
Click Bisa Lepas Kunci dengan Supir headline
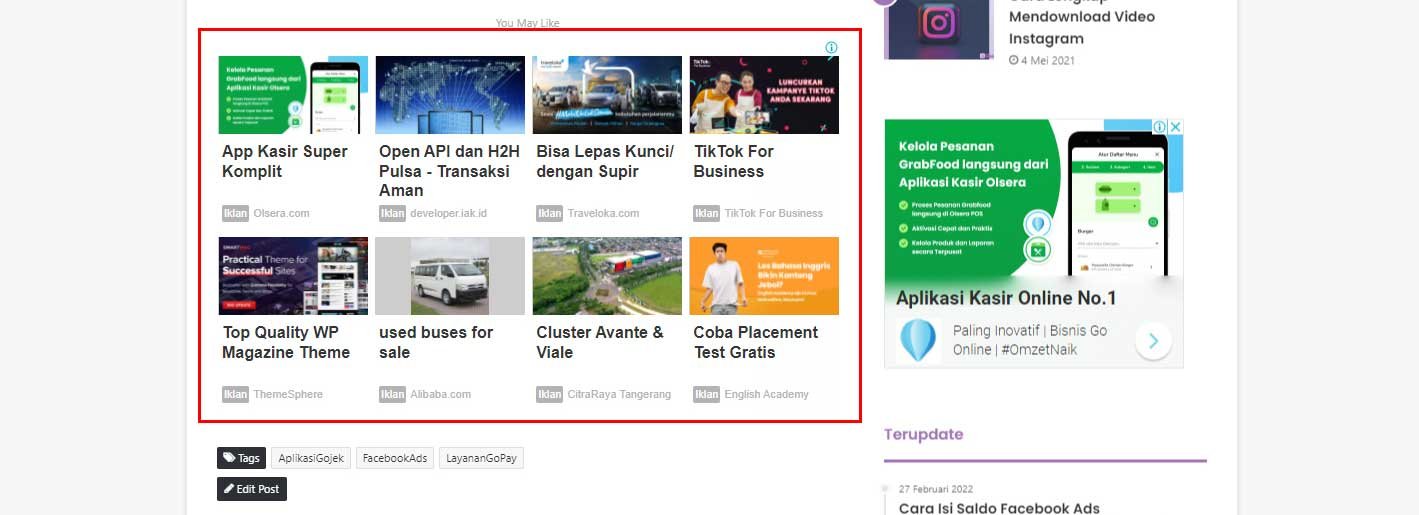[605, 161]
